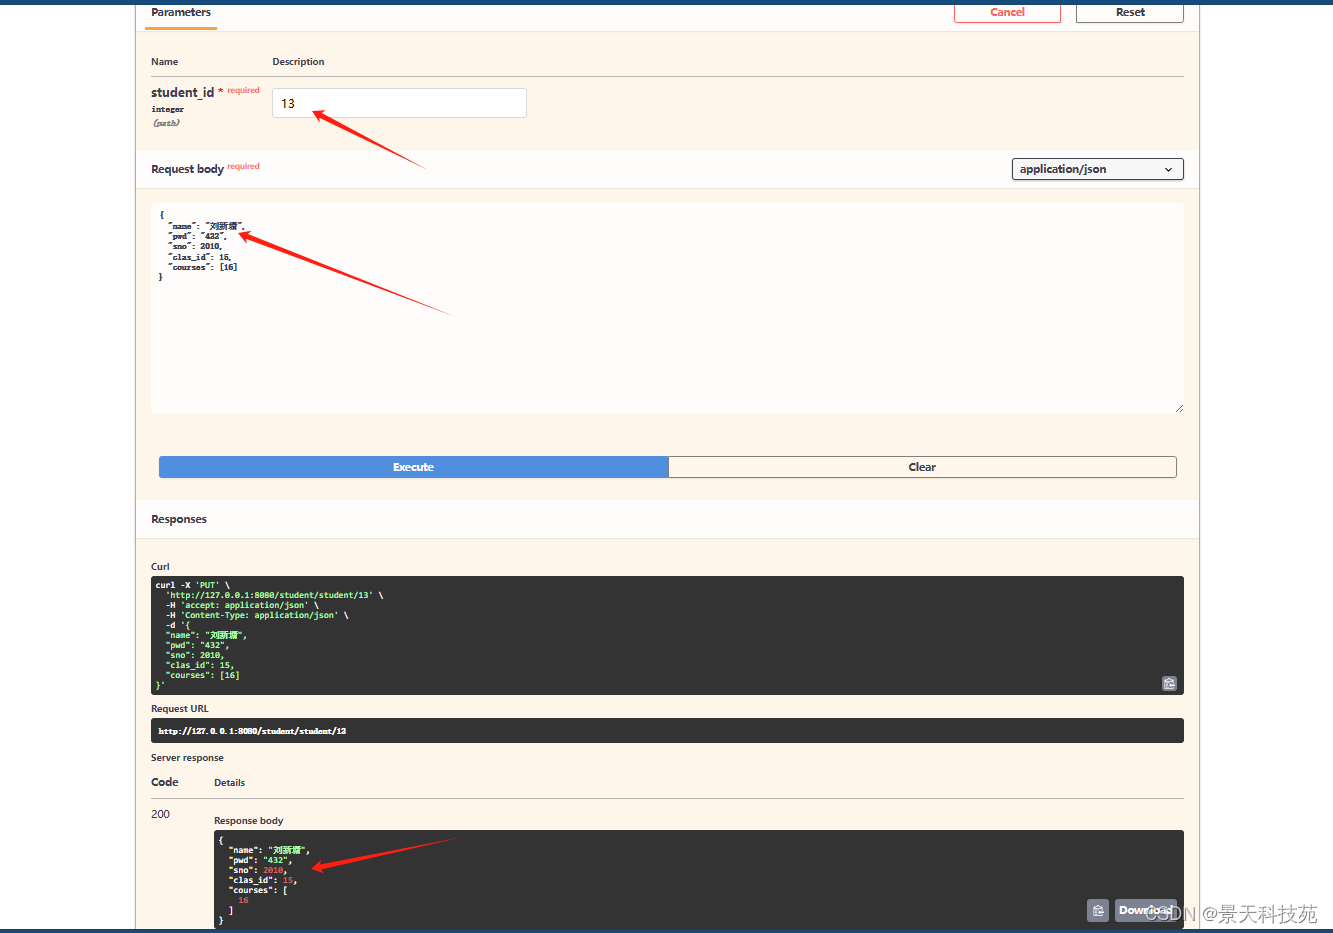The width and height of the screenshot is (1333, 933).
Task: Click the 200 response code
Action: point(160,814)
